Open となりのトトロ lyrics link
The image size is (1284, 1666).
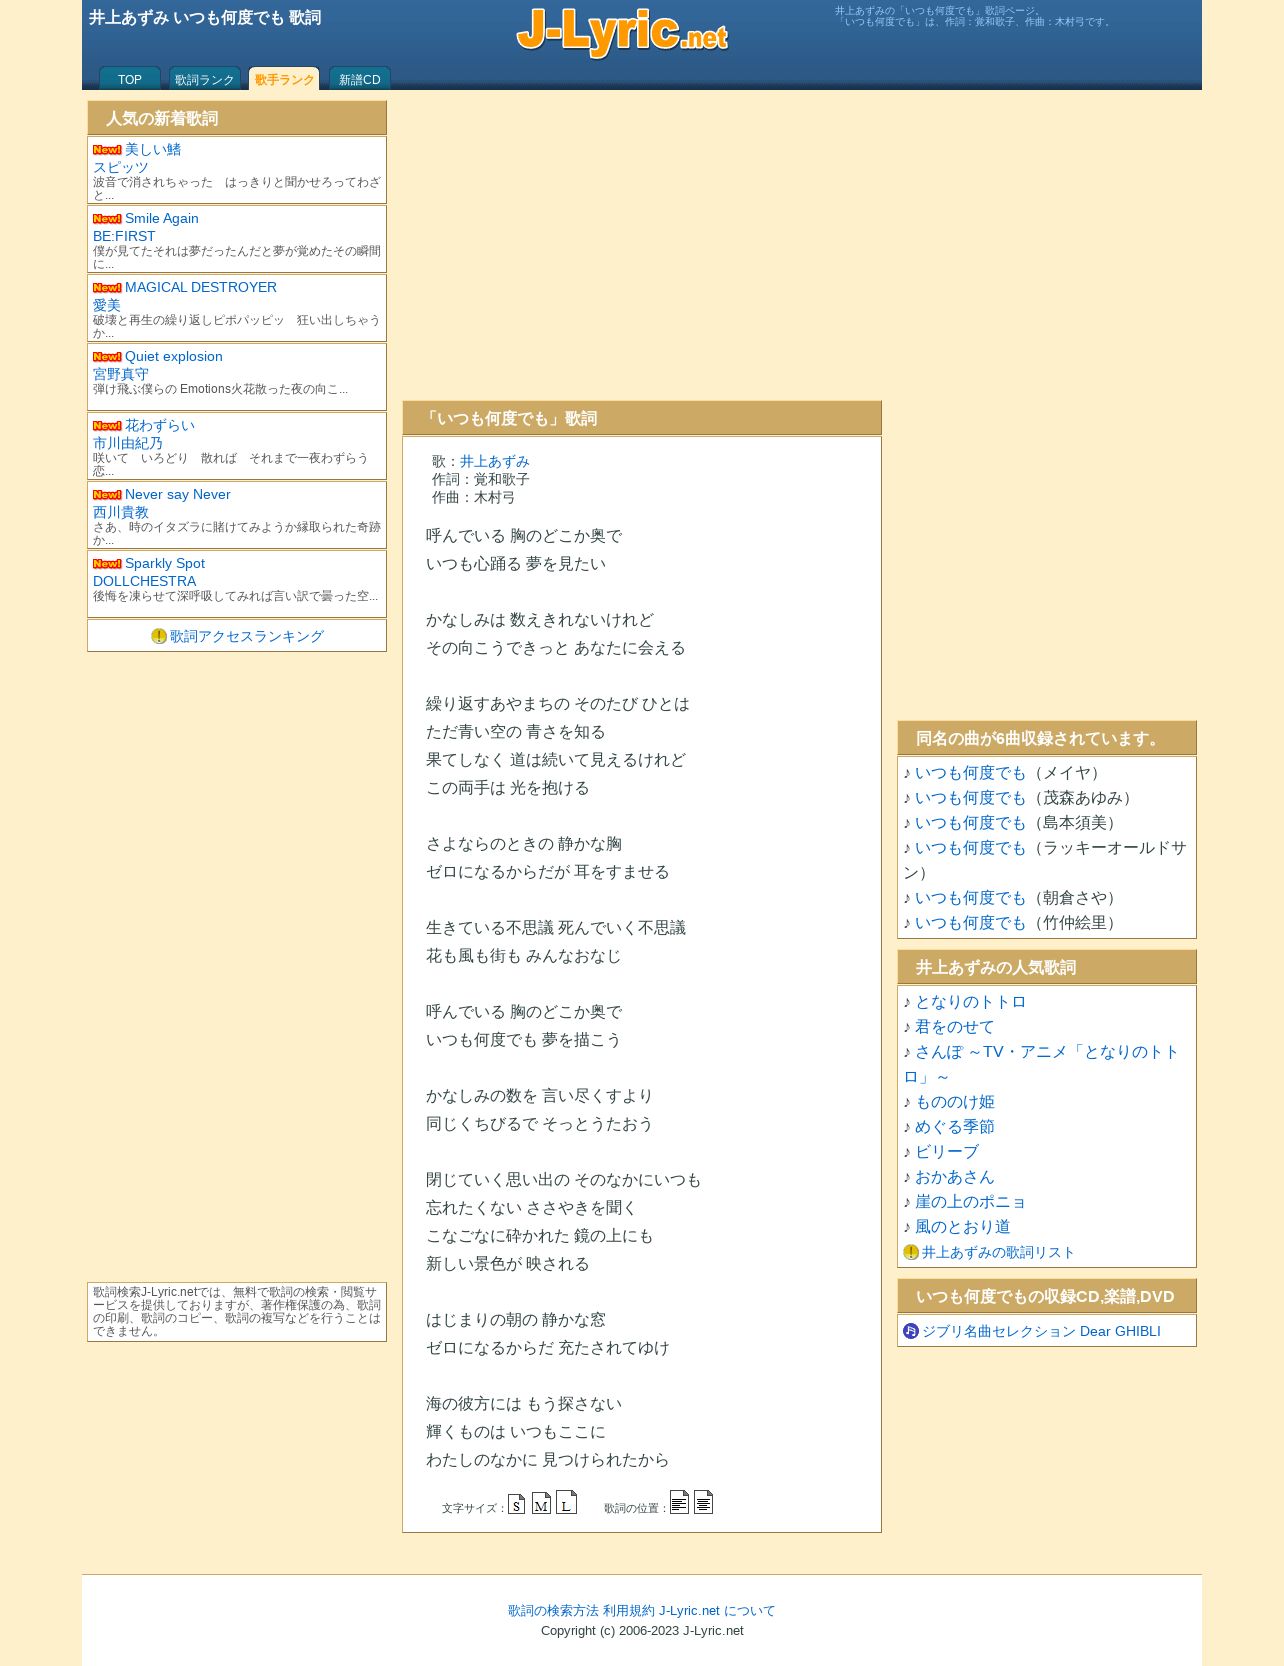(x=971, y=1002)
